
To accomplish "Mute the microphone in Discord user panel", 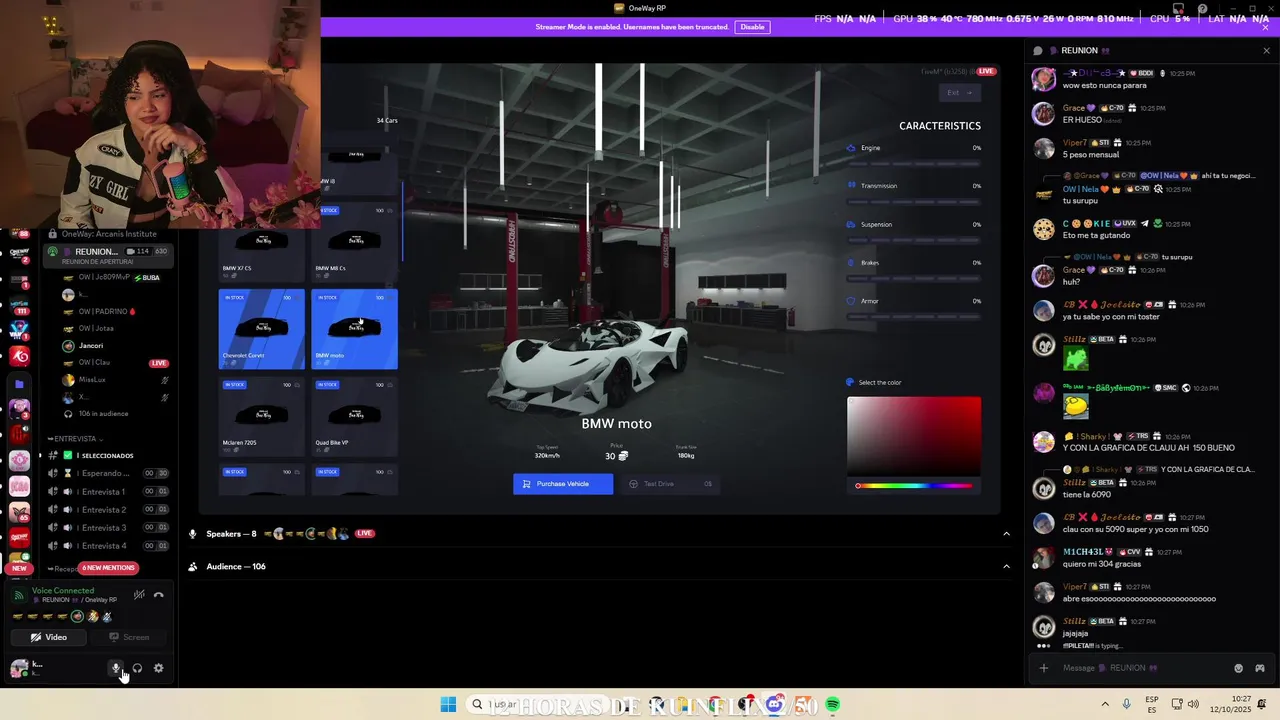I will [x=116, y=668].
